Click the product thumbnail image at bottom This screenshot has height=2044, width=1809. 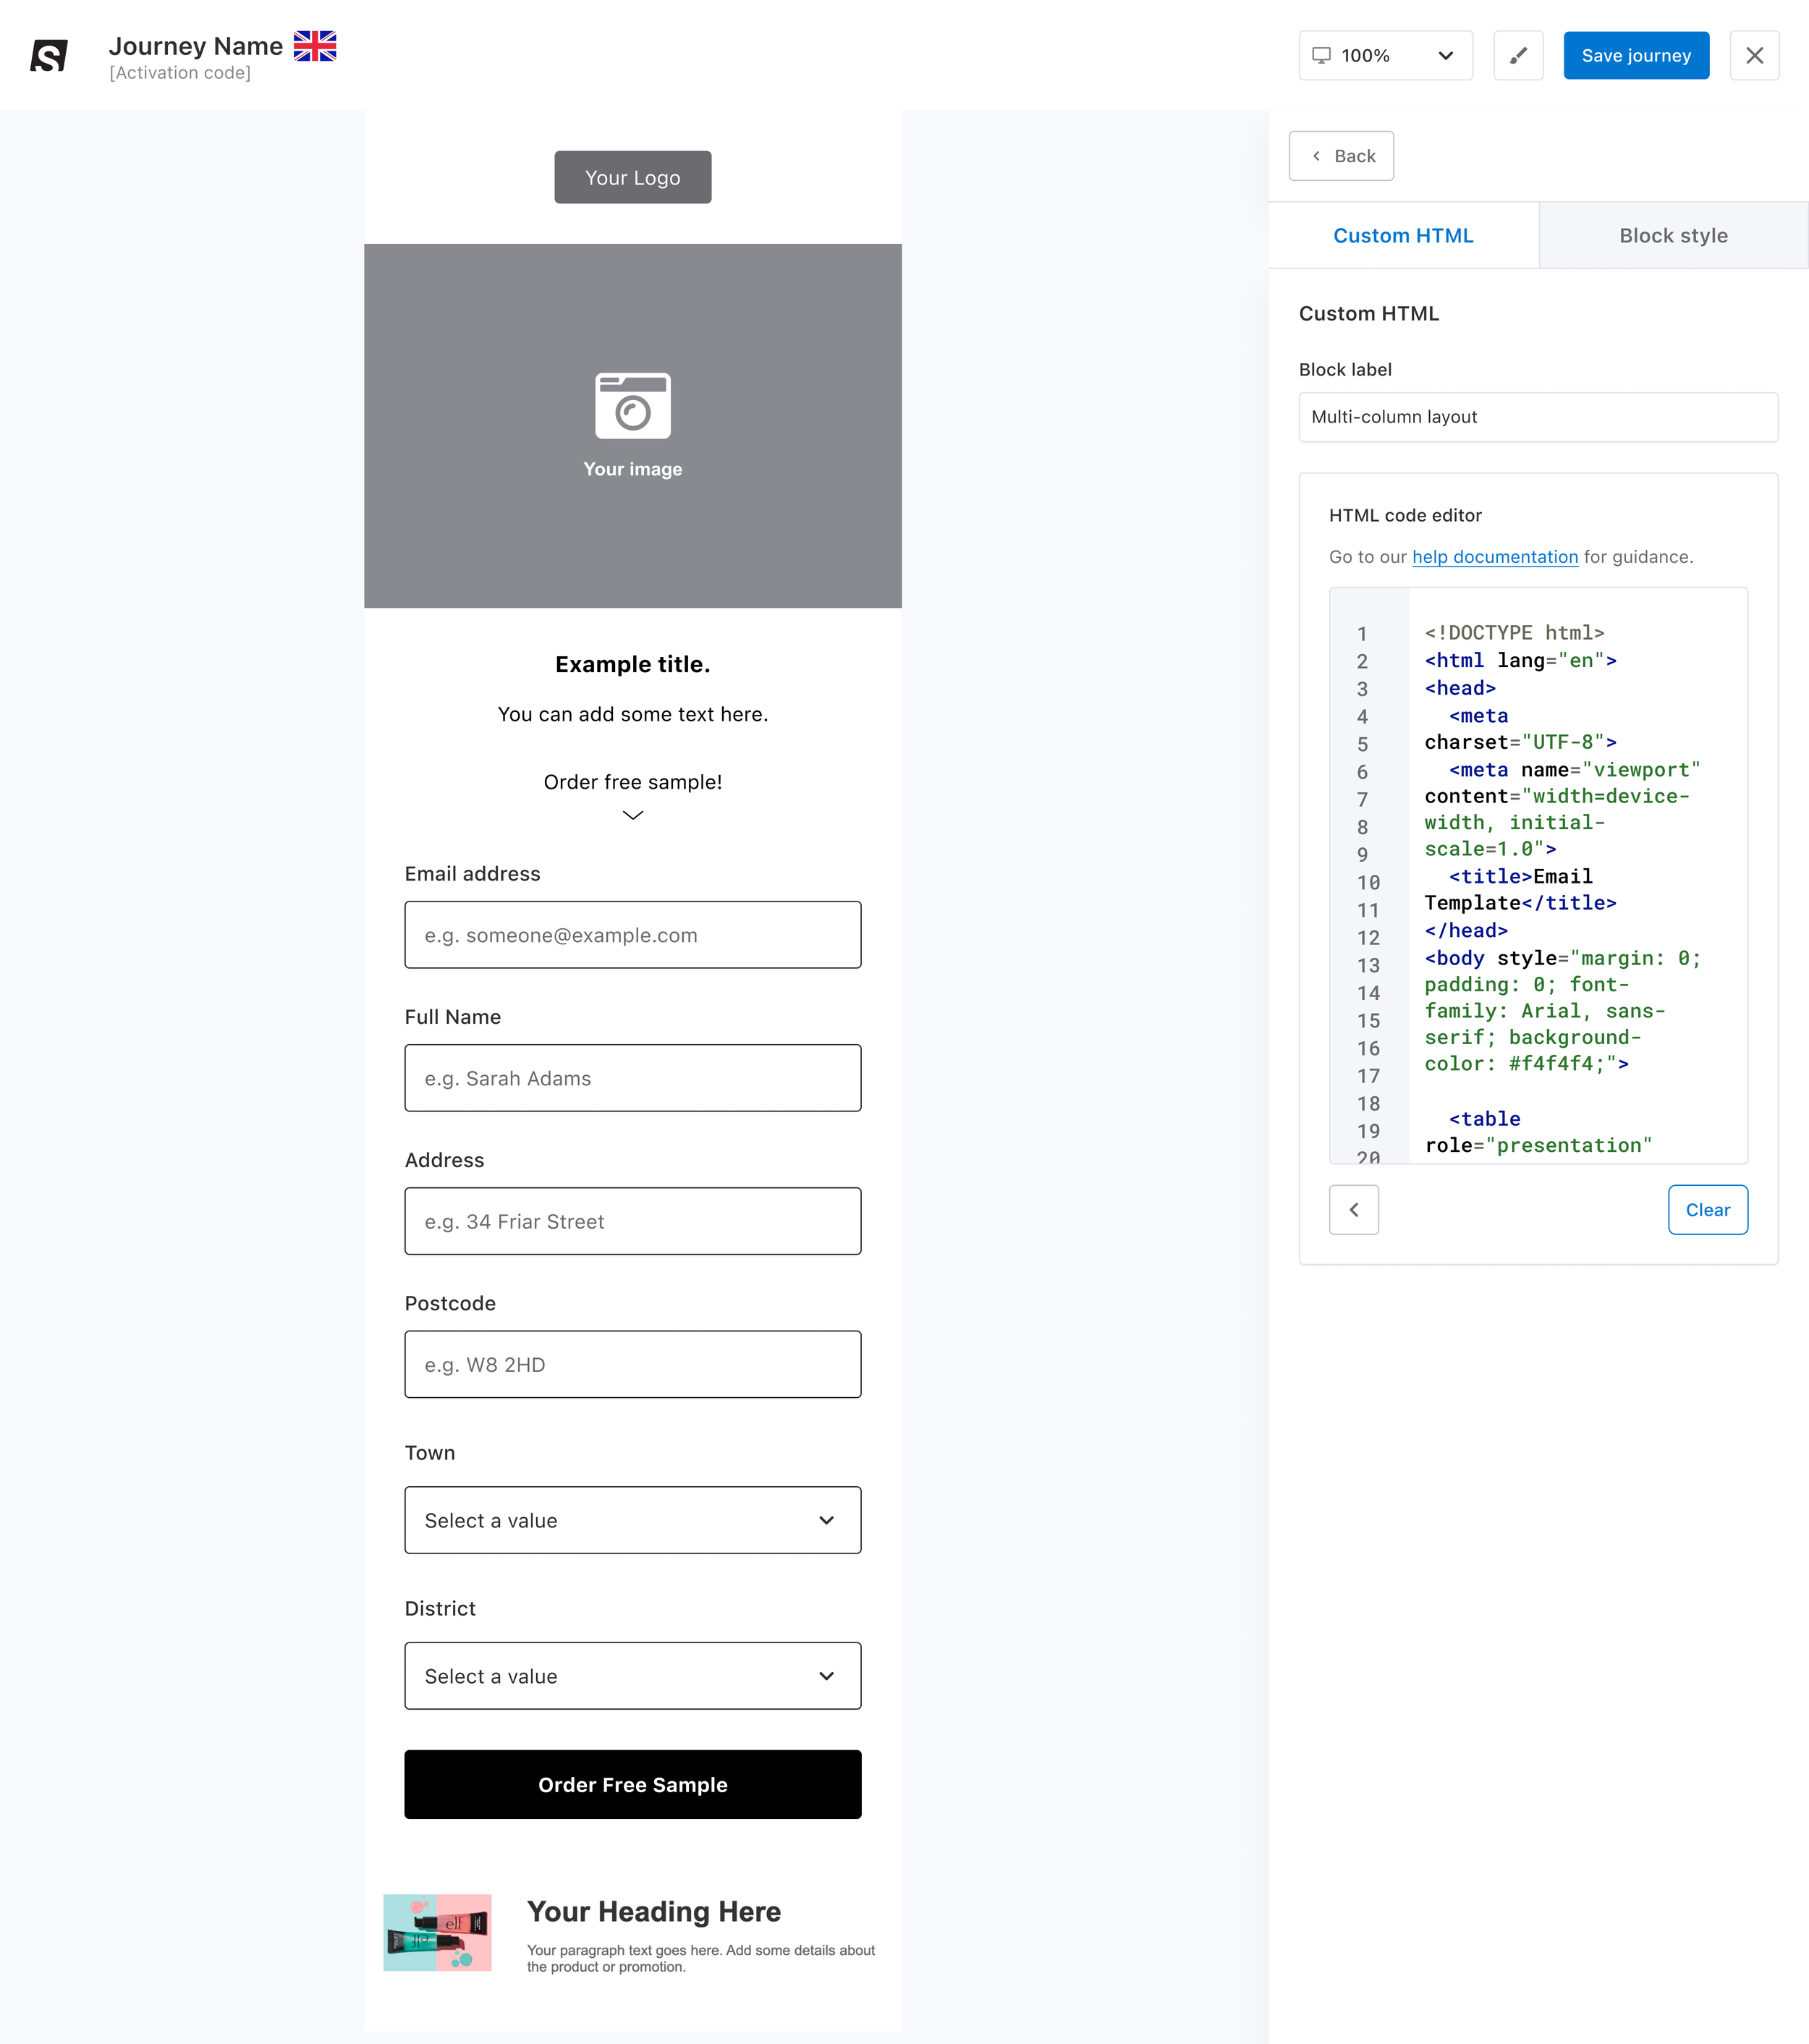(x=437, y=1932)
